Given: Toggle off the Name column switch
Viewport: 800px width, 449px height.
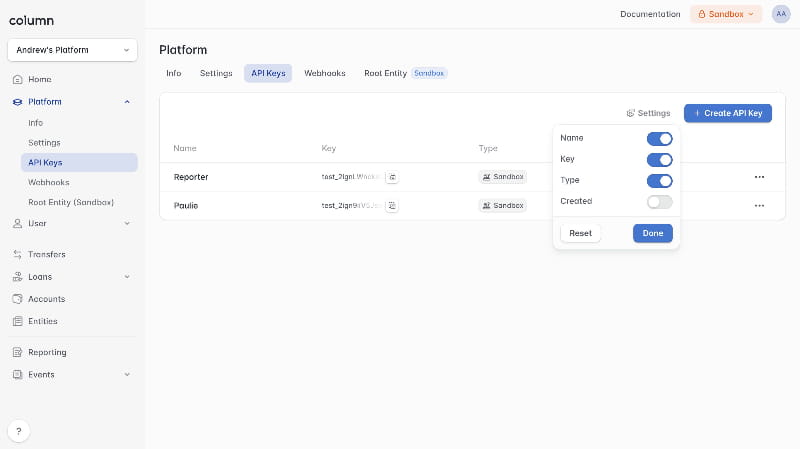Looking at the screenshot, I should 659,139.
